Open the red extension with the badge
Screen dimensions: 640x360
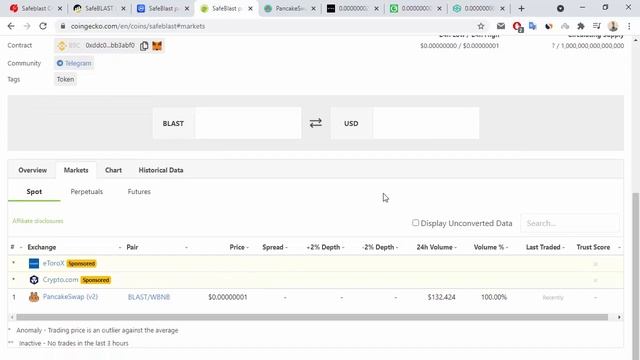click(x=517, y=27)
